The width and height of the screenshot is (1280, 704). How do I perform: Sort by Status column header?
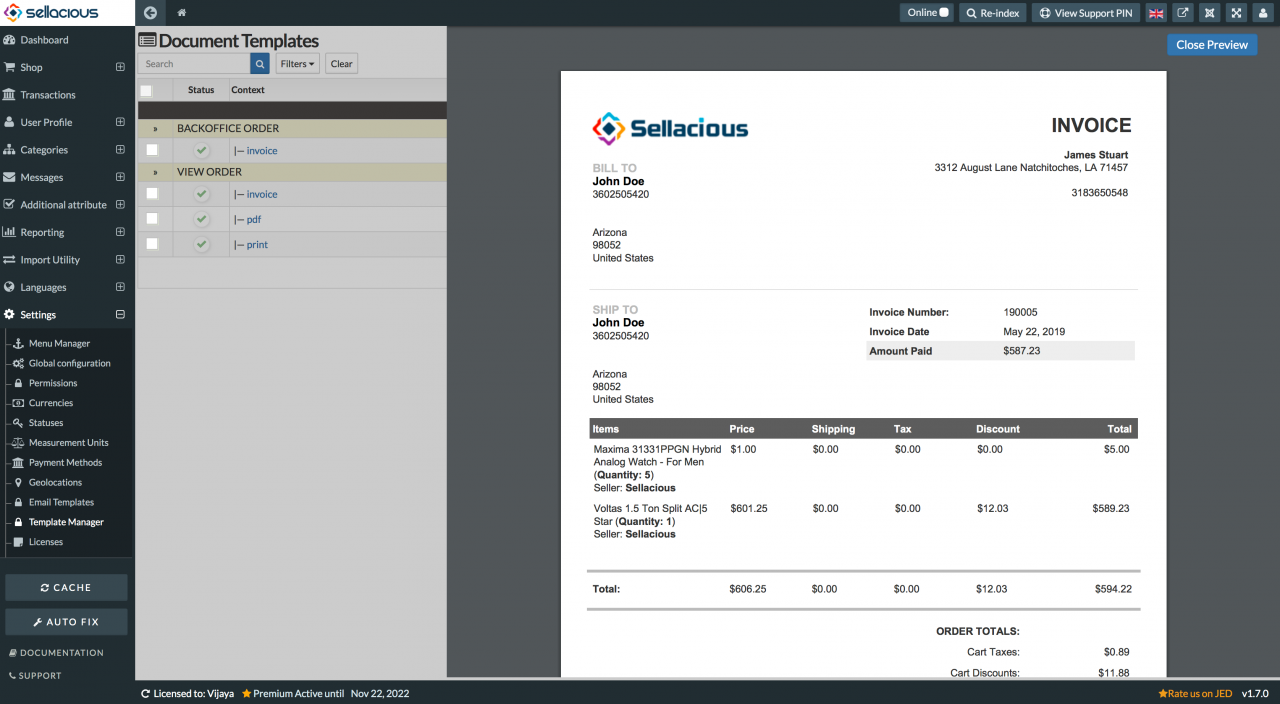[201, 90]
